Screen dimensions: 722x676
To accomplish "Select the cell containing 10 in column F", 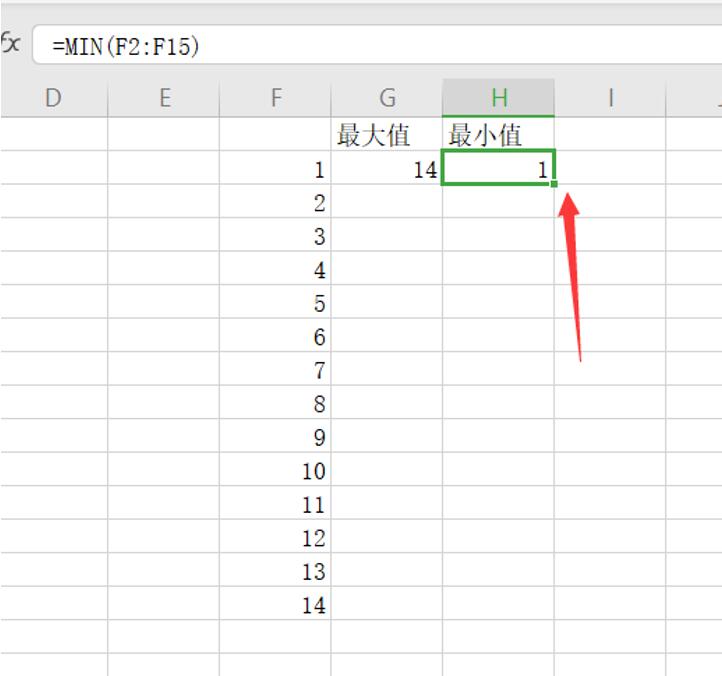I will (275, 469).
